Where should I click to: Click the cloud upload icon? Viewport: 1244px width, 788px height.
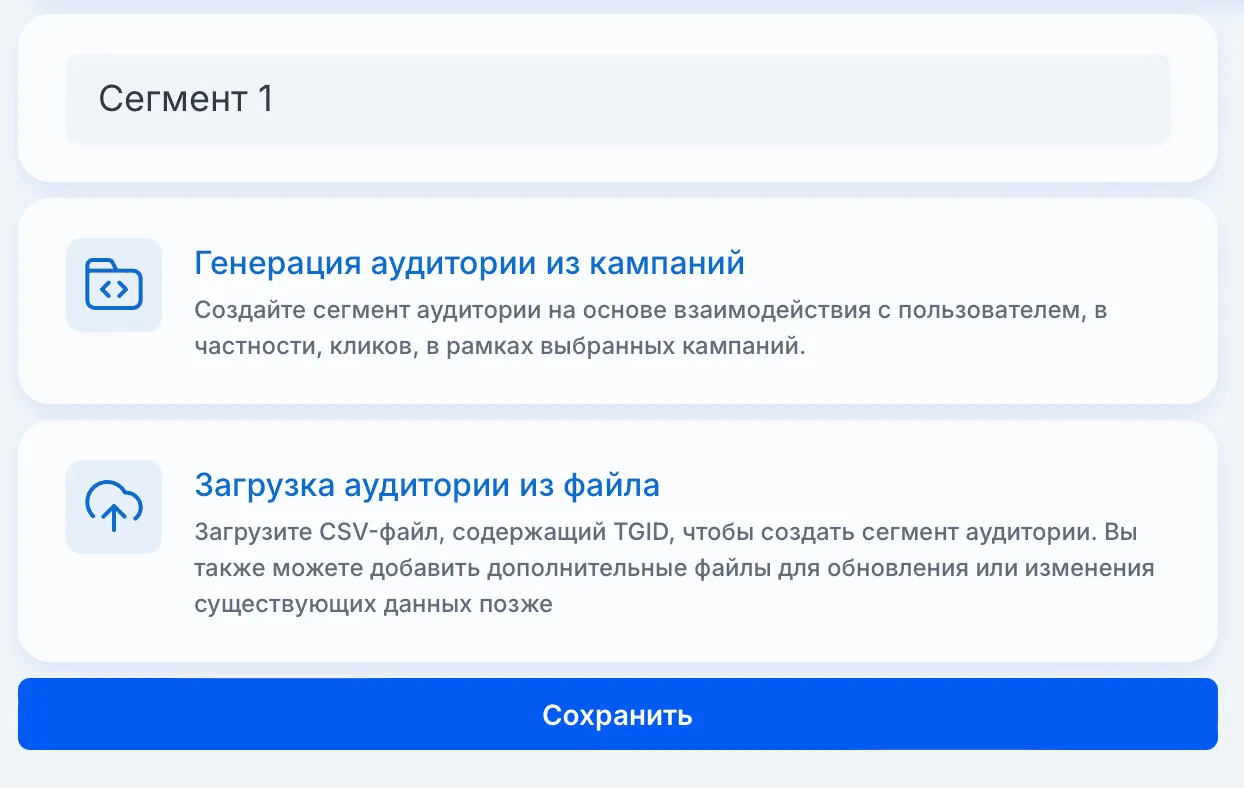coord(114,506)
